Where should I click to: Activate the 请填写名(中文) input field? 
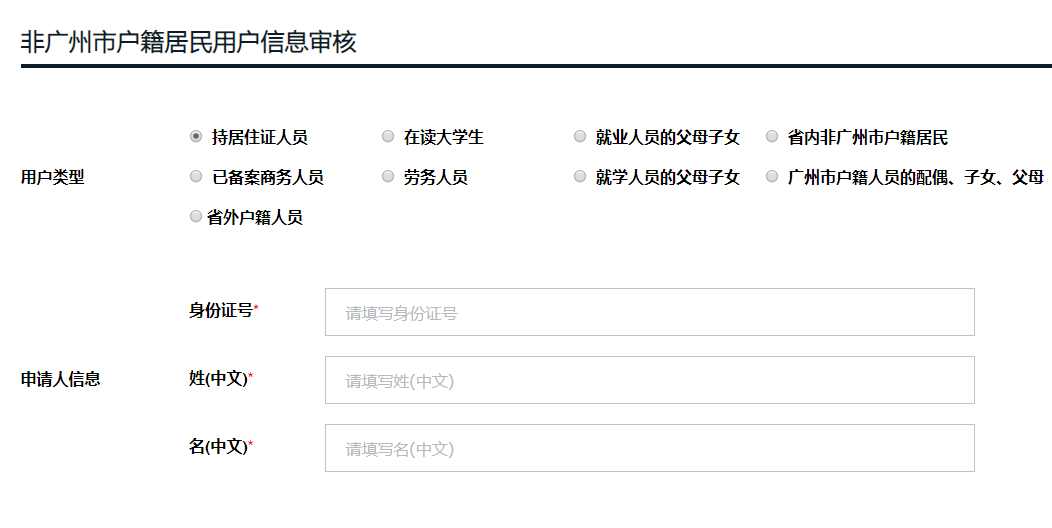tap(649, 447)
